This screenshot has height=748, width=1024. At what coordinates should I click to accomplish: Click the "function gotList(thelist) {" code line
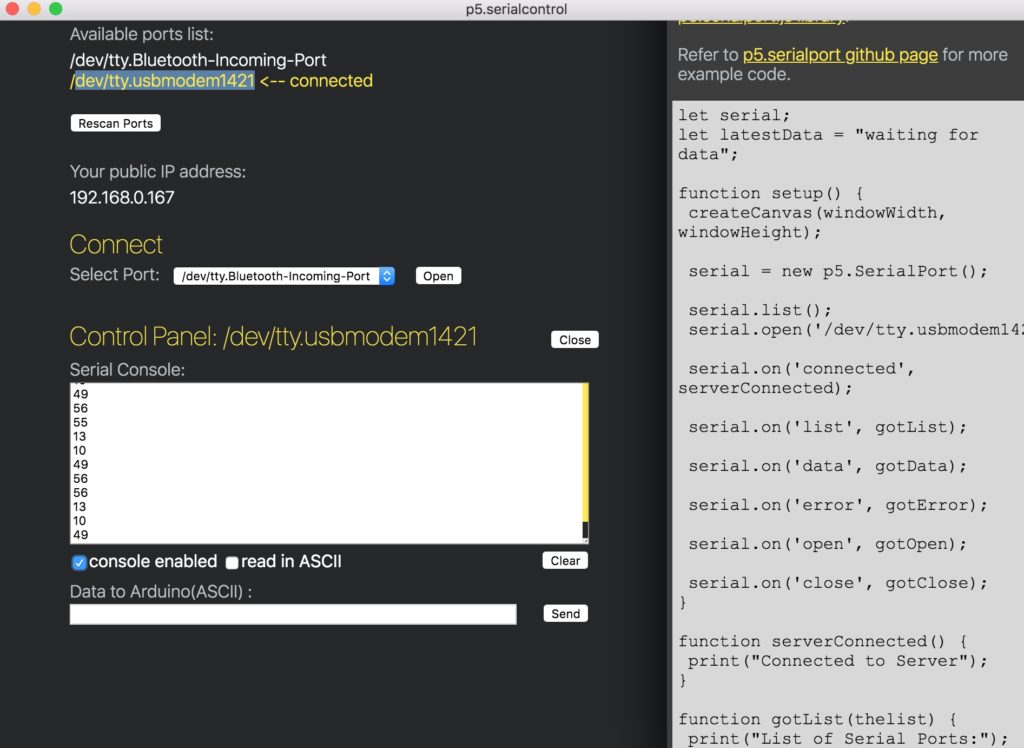(x=818, y=719)
